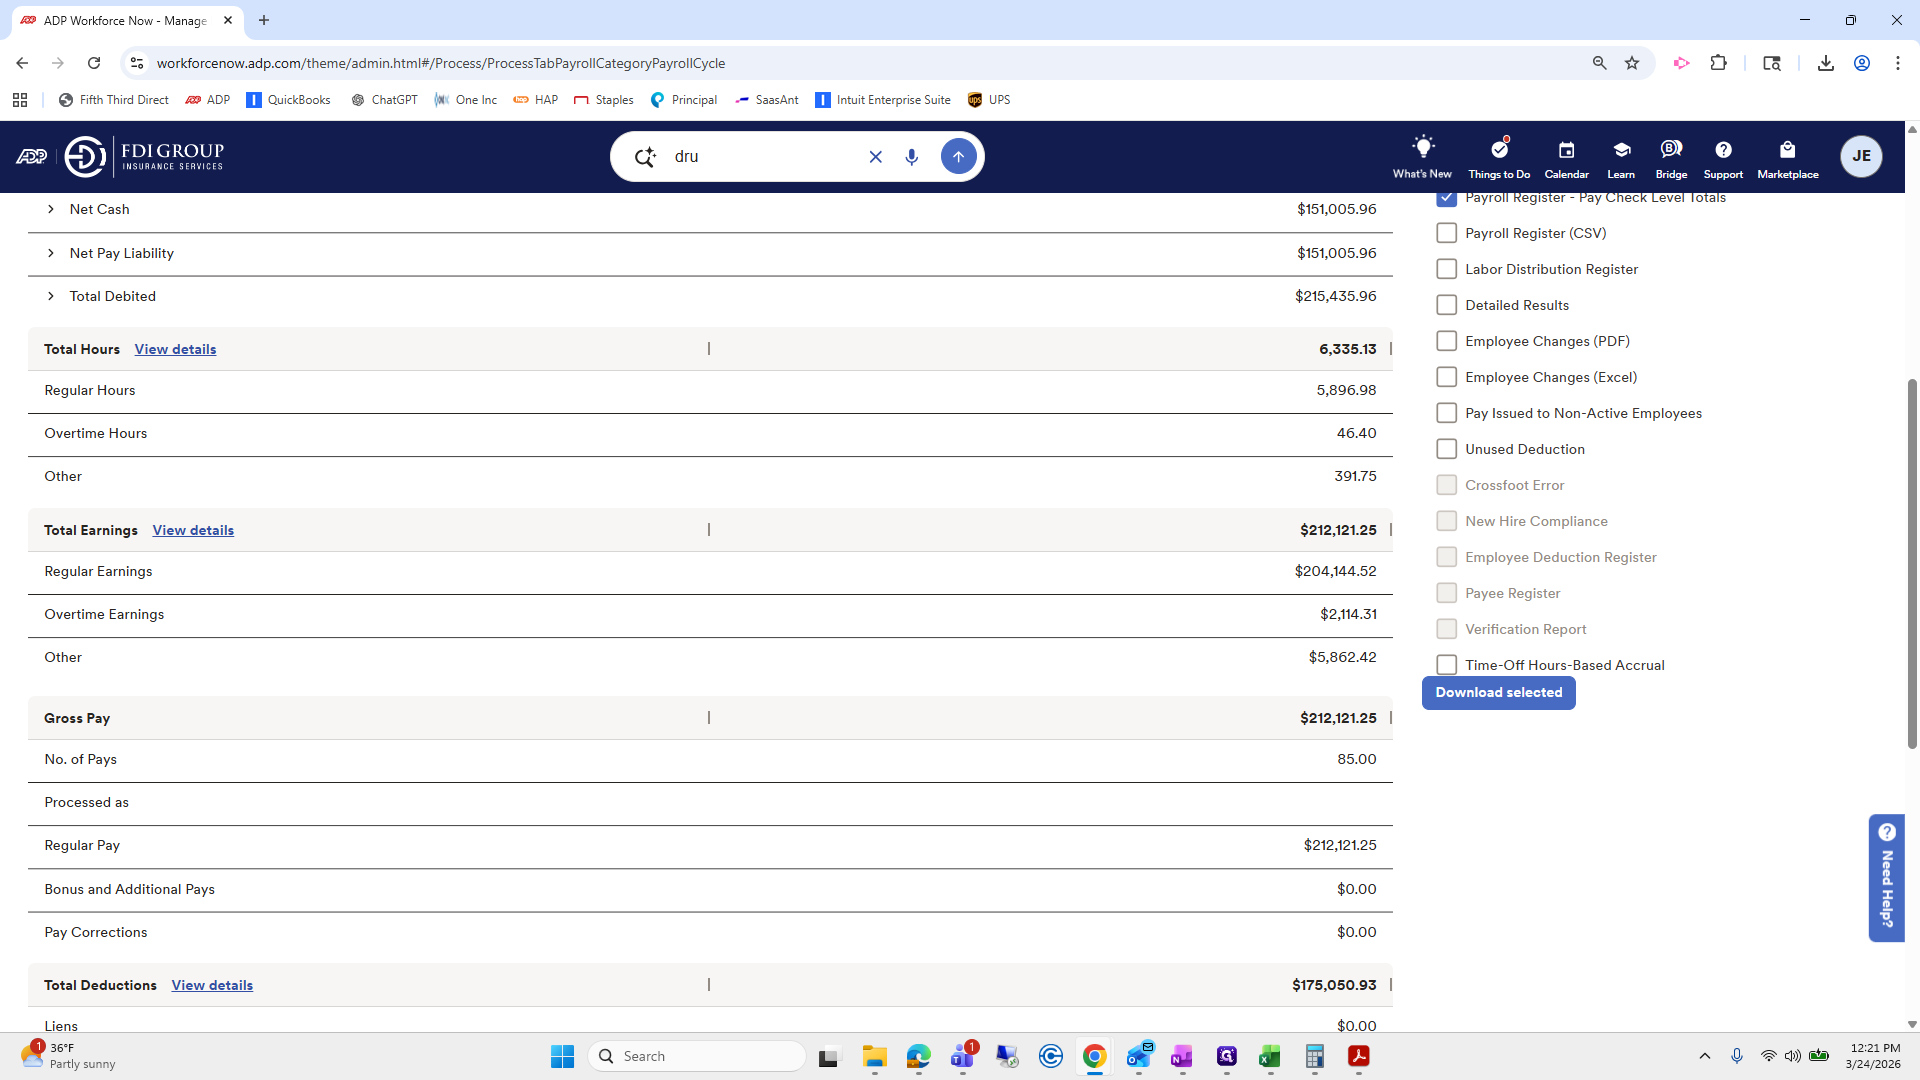1920x1080 pixels.
Task: Expand the Net Cash row
Action: click(x=50, y=209)
